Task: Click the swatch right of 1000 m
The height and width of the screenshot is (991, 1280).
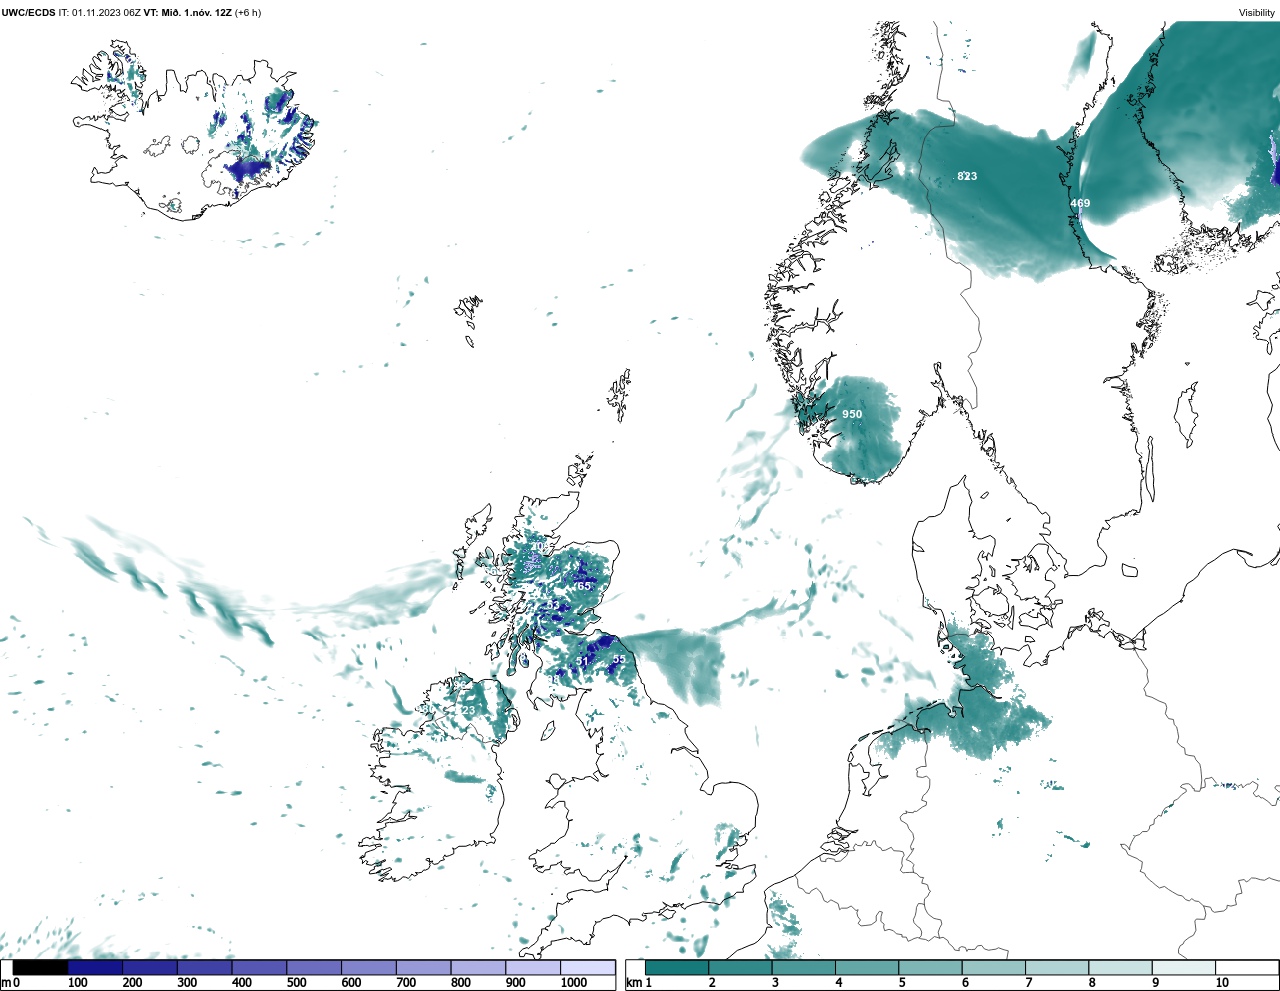Action: pyautogui.click(x=587, y=967)
